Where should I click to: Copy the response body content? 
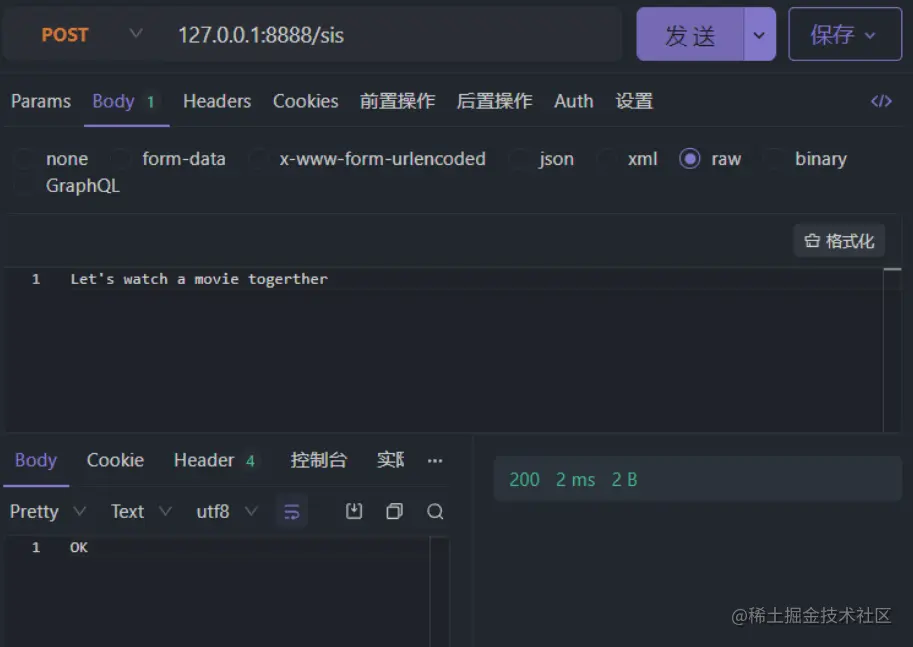tap(394, 511)
